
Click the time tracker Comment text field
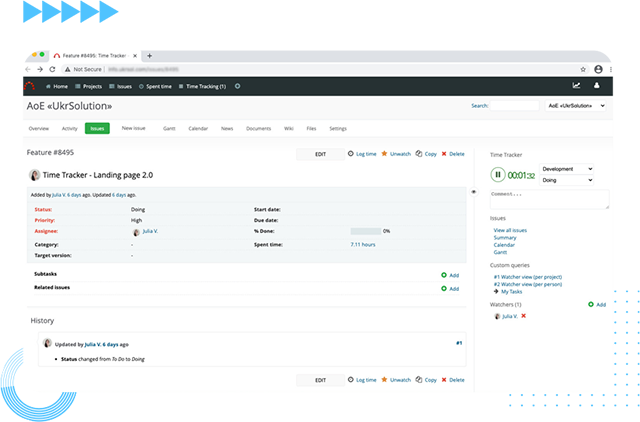549,199
